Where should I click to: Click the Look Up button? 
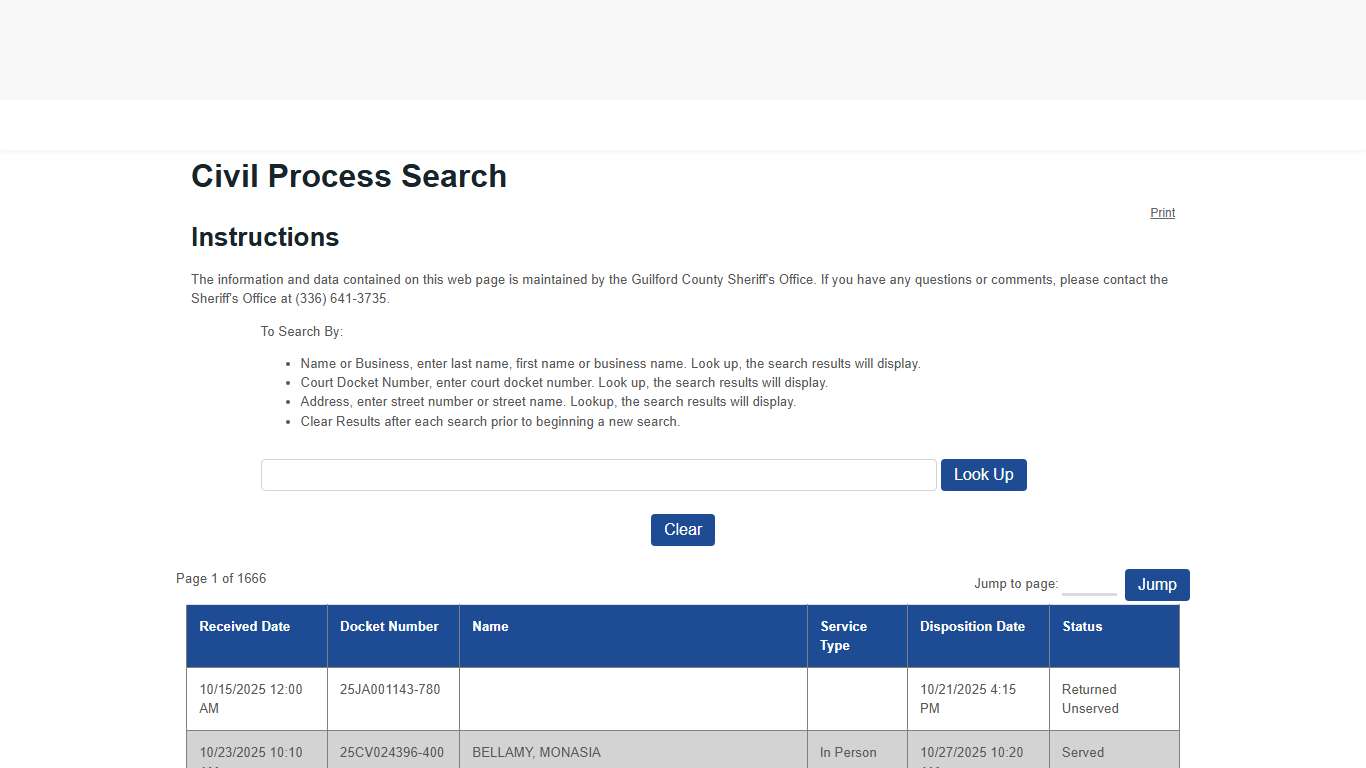[983, 474]
